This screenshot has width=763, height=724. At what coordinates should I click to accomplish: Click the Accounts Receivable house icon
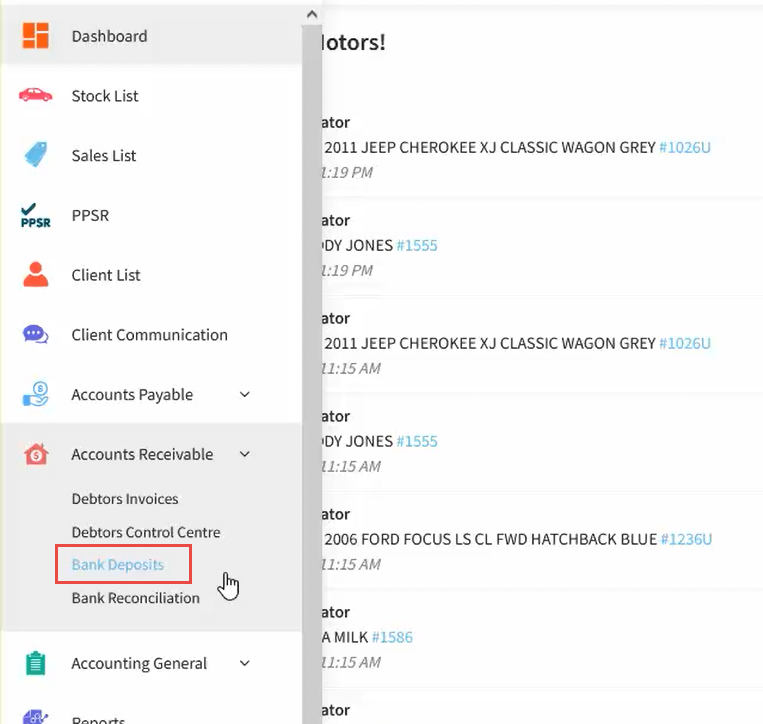point(35,454)
